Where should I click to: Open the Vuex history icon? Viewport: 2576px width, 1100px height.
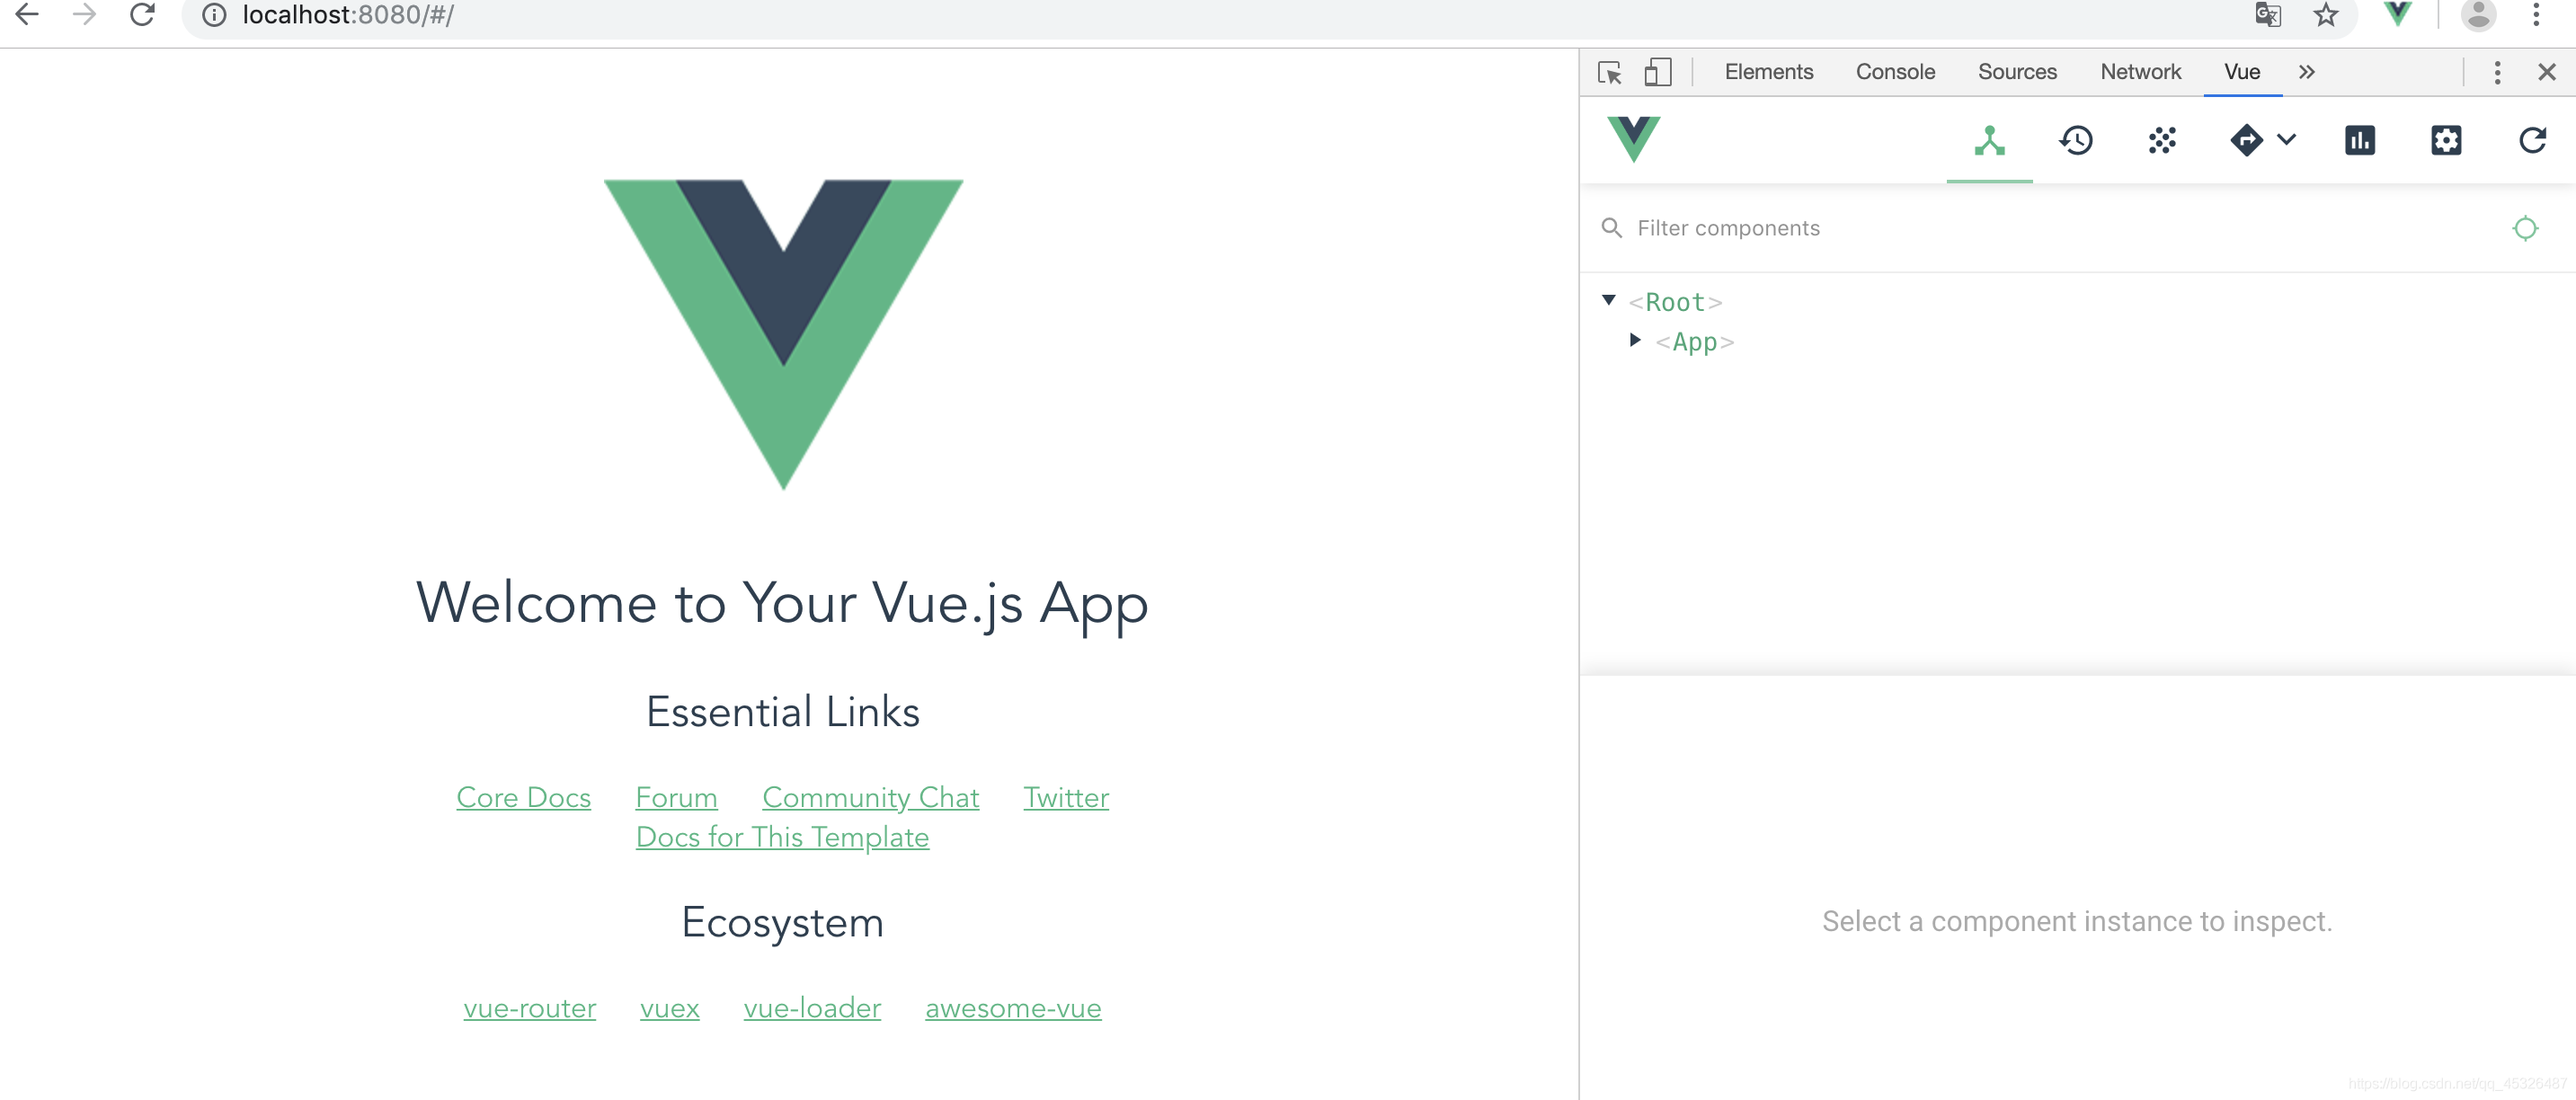[x=2076, y=140]
